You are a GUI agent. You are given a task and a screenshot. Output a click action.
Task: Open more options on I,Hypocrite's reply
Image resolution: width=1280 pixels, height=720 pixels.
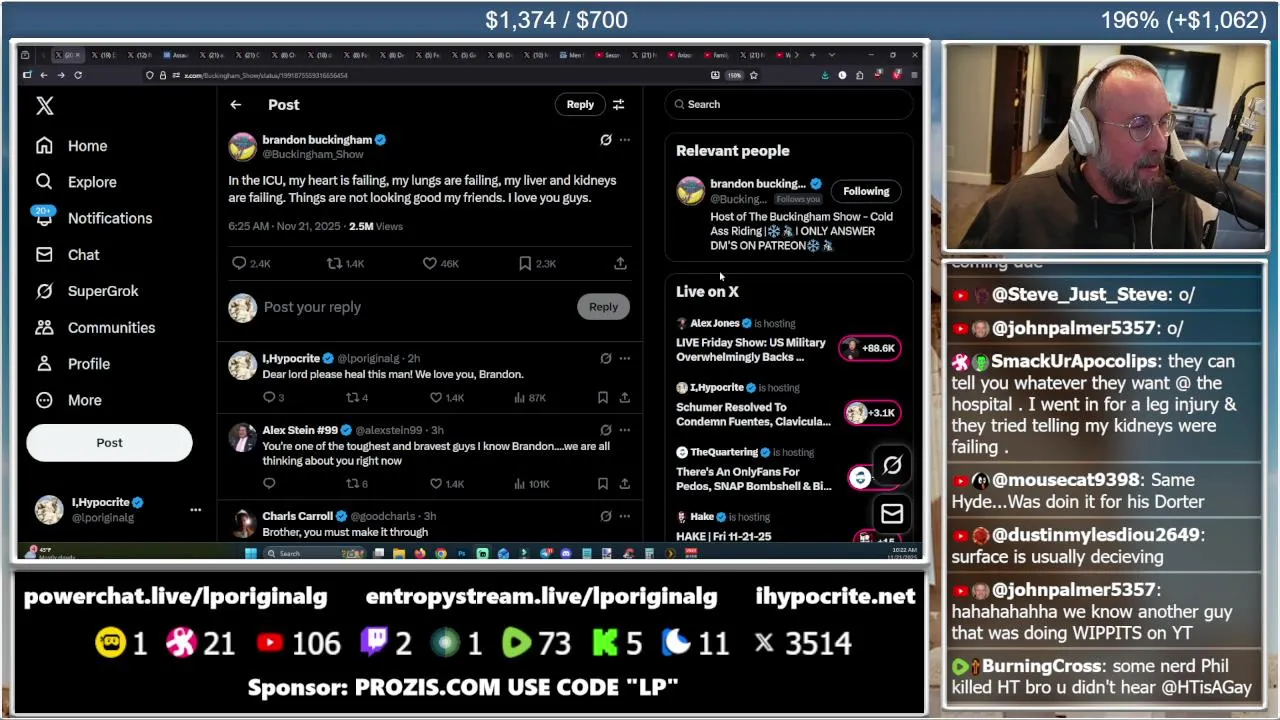click(625, 358)
